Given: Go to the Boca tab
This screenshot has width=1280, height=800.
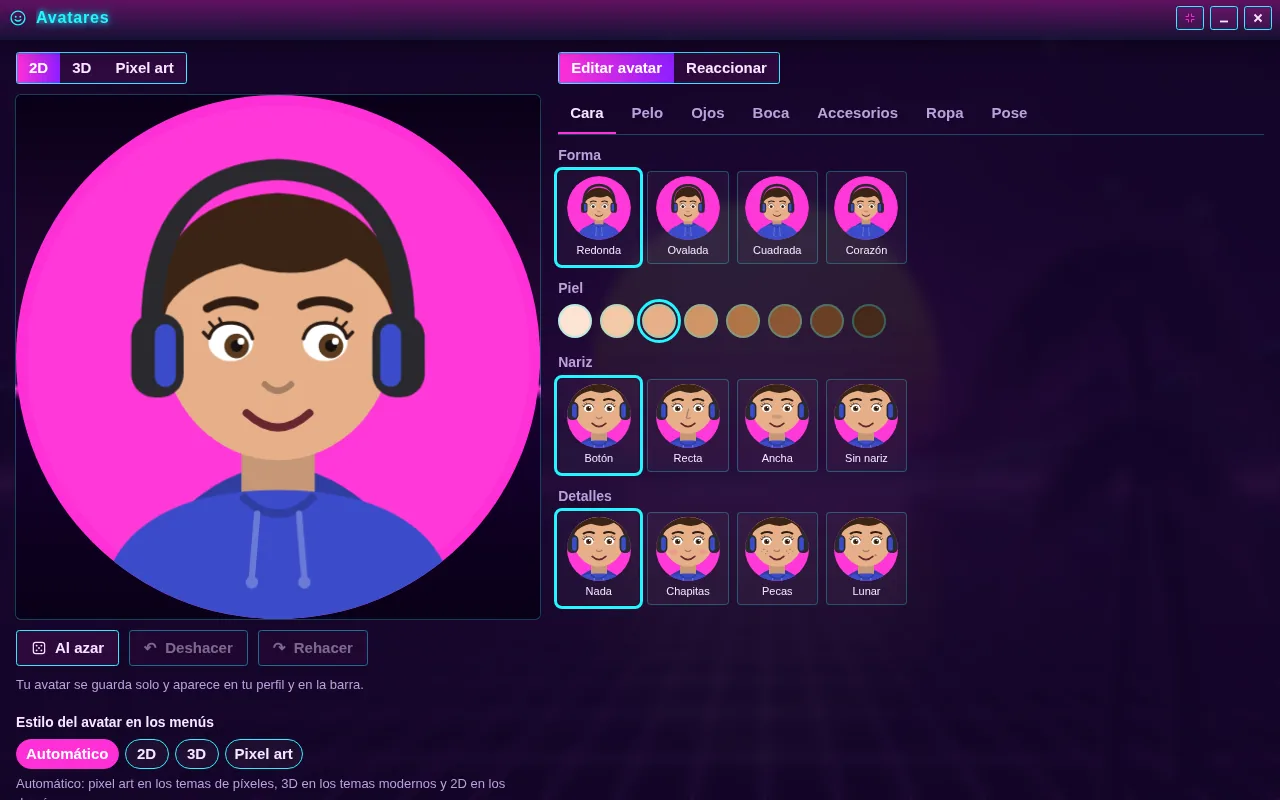Looking at the screenshot, I should (771, 113).
